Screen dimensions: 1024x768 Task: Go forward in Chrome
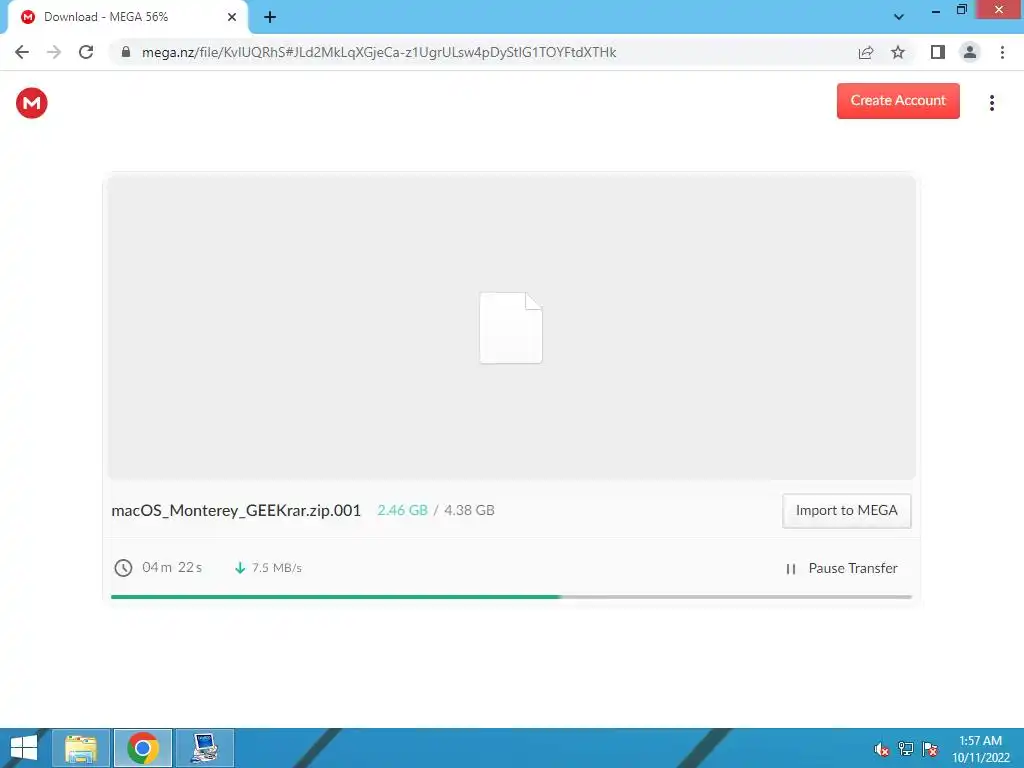pyautogui.click(x=54, y=52)
